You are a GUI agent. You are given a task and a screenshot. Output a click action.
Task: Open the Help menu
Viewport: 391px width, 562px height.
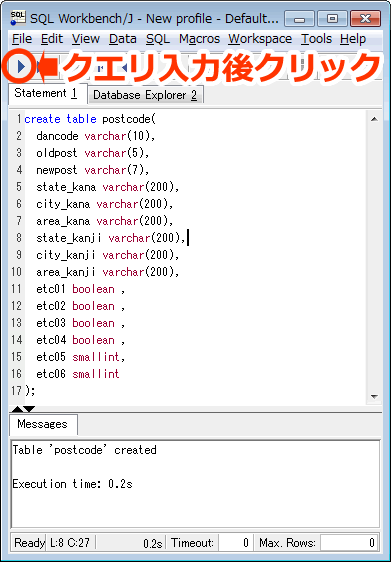(x=353, y=39)
